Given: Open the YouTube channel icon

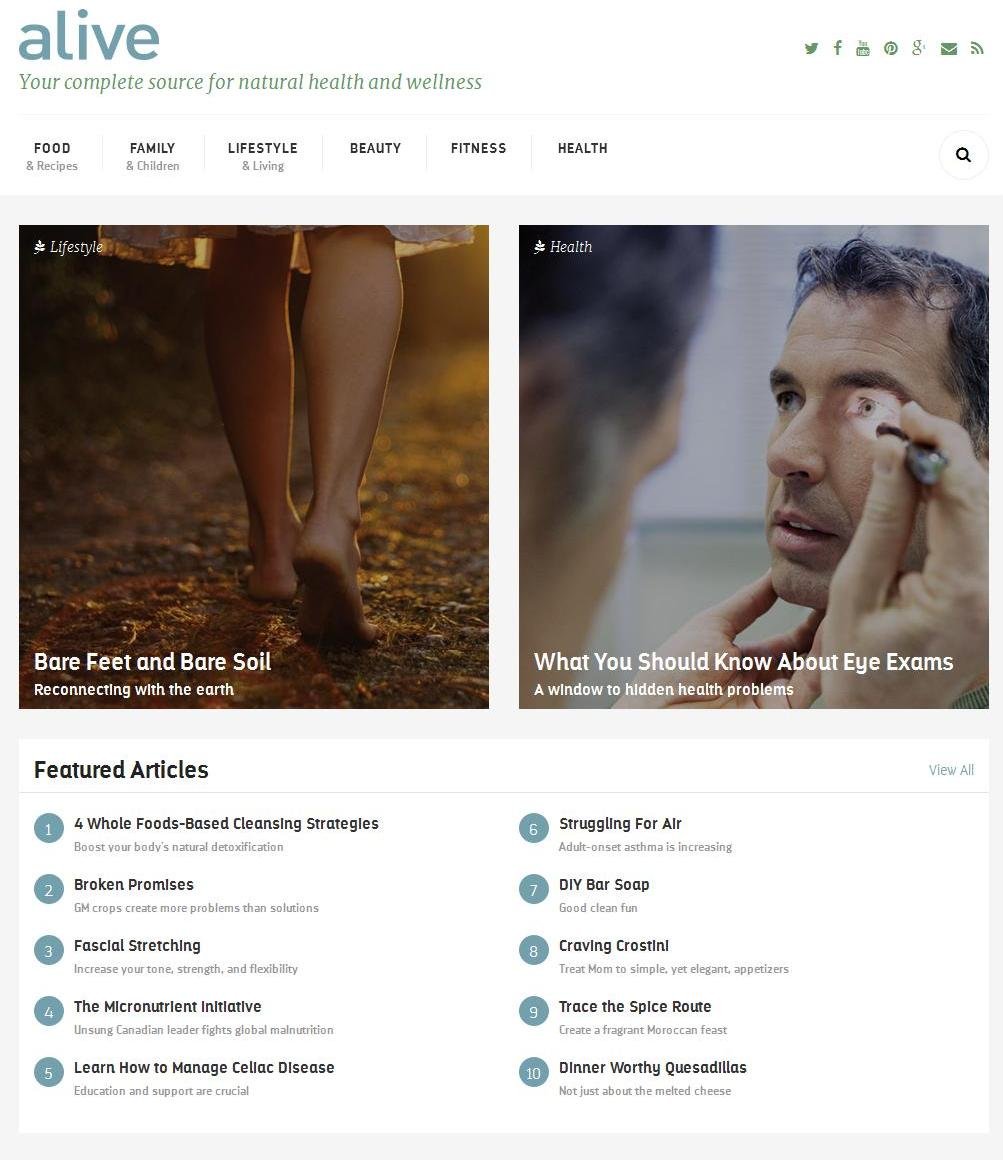Looking at the screenshot, I should coord(862,48).
